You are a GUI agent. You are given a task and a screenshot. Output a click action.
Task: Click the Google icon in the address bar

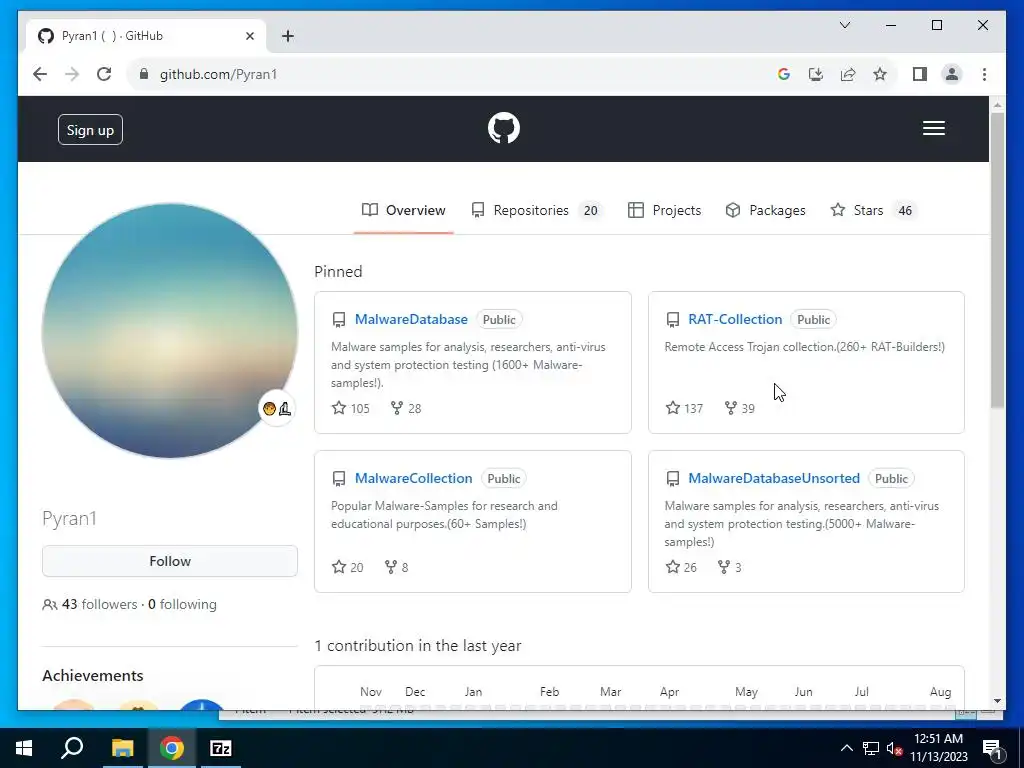click(x=784, y=74)
